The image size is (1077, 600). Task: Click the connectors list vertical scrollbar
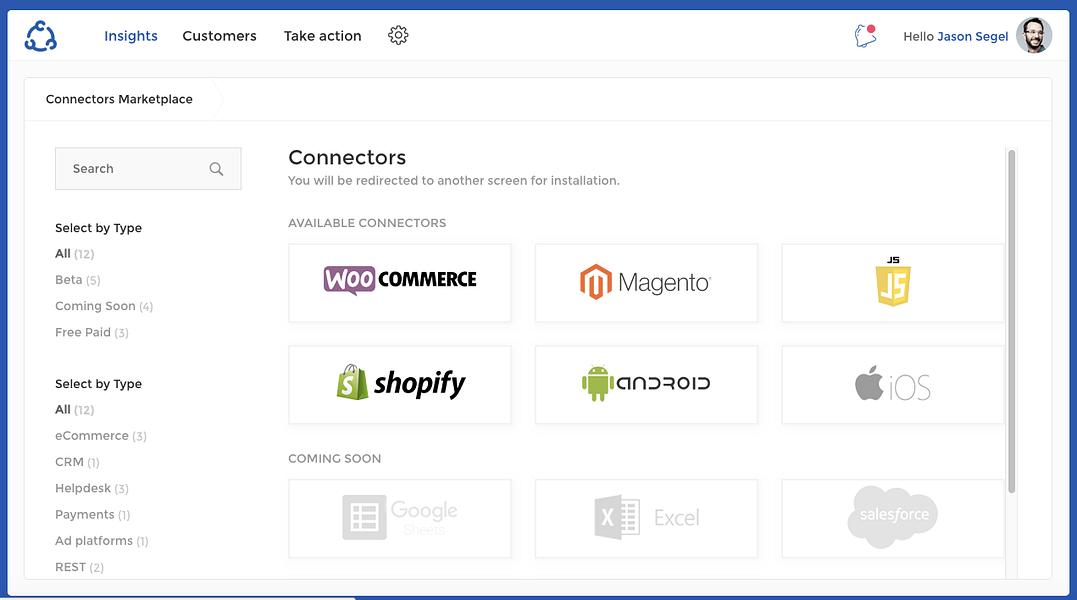click(1011, 321)
